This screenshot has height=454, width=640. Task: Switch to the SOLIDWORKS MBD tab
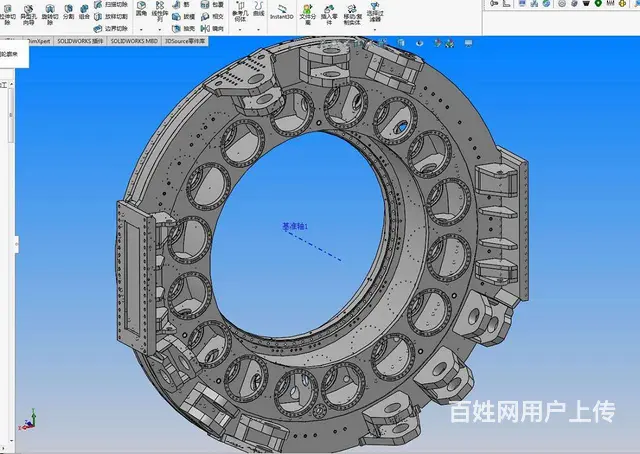pyautogui.click(x=134, y=41)
